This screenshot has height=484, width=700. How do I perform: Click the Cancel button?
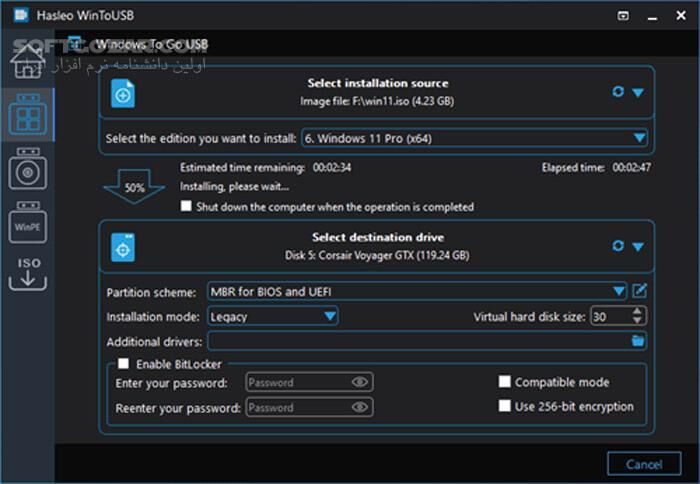coord(644,464)
